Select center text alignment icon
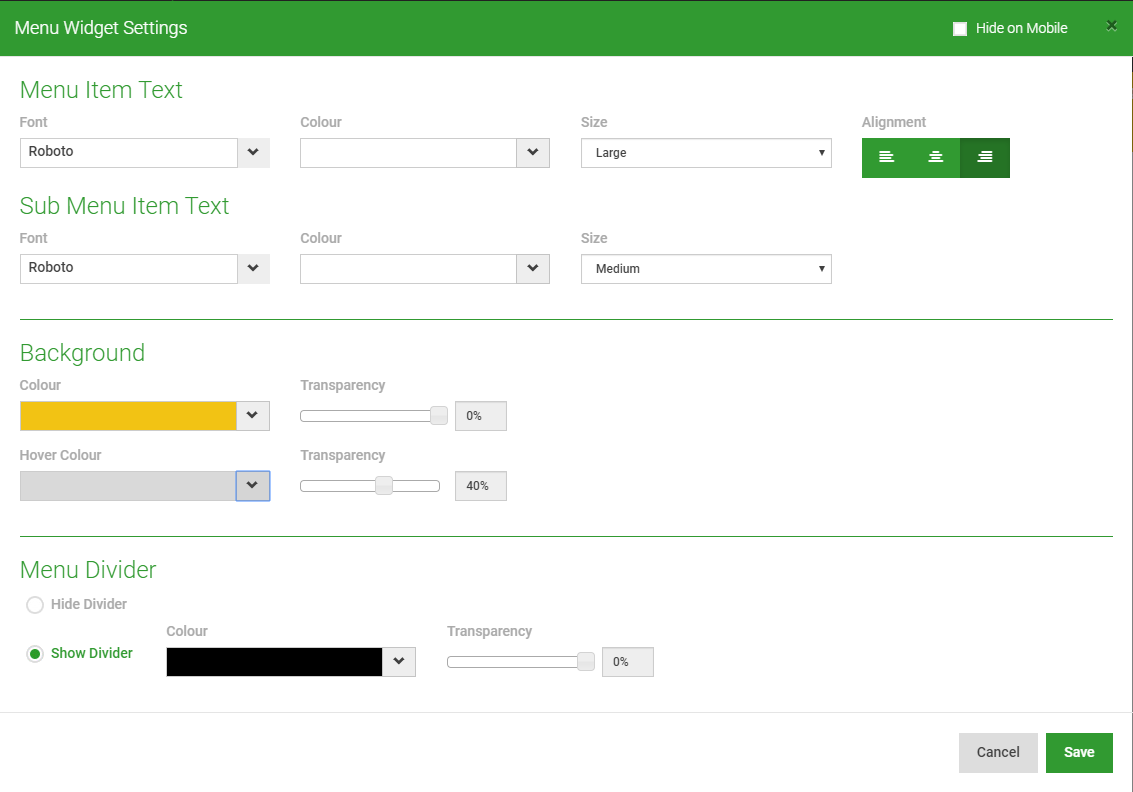 pos(936,158)
